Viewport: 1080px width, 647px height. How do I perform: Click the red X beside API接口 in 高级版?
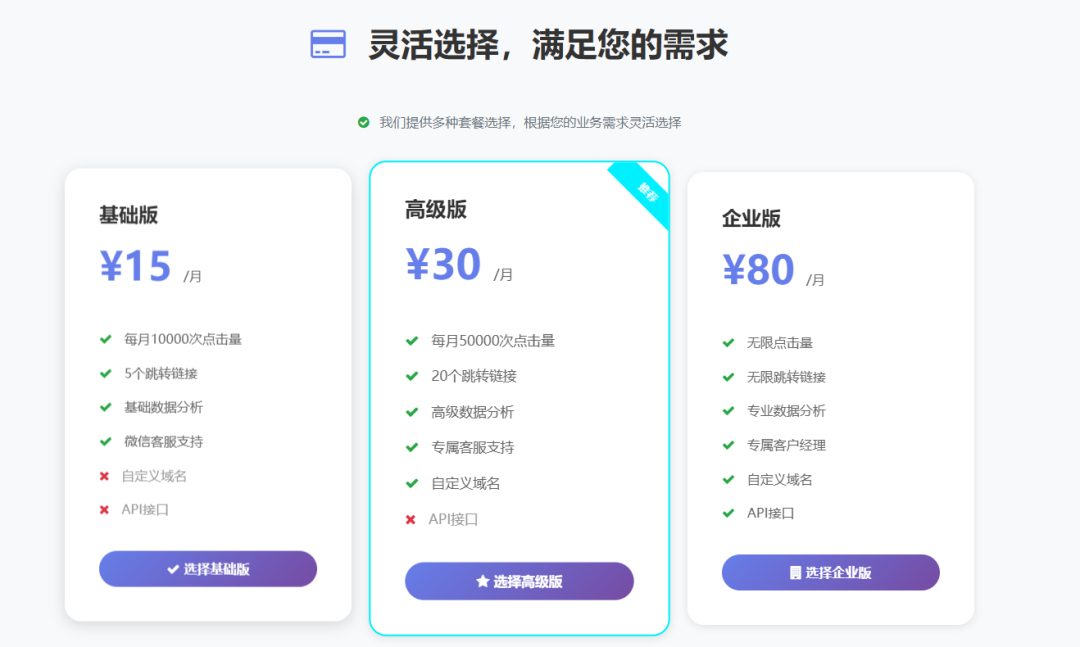(413, 519)
